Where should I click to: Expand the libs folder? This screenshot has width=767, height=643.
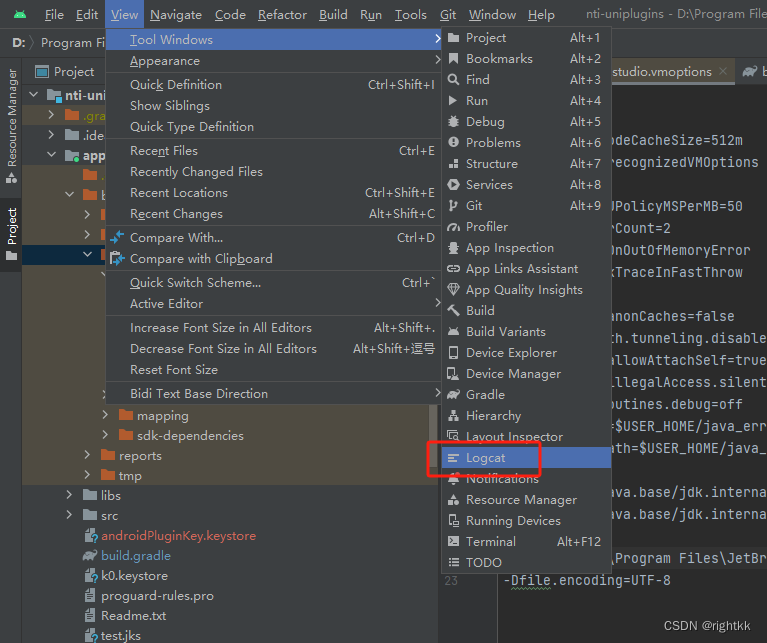click(69, 495)
